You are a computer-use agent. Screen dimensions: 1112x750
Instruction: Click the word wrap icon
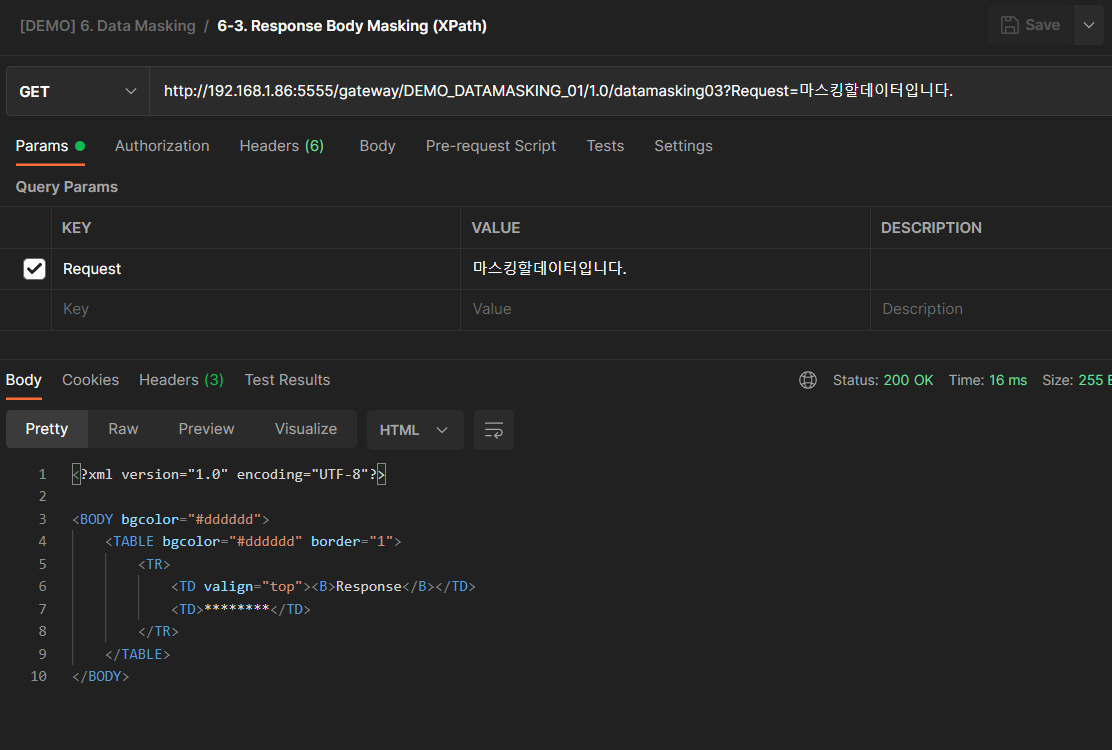tap(493, 430)
